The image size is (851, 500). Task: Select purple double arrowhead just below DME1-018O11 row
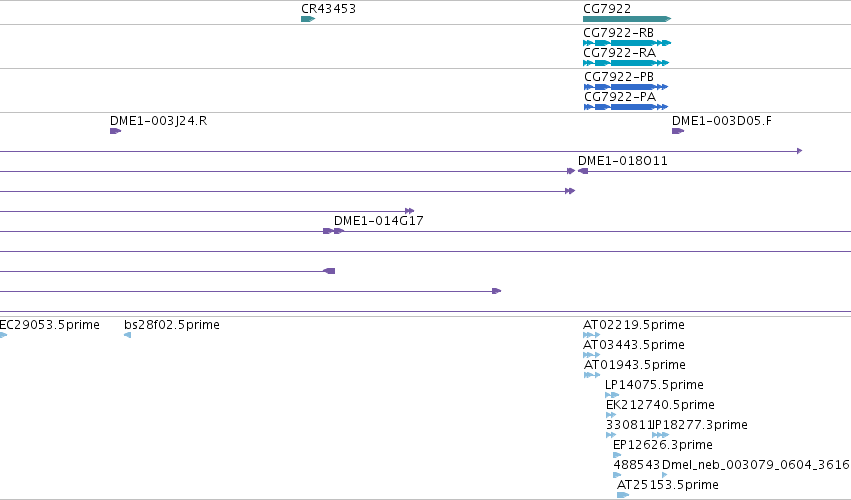(570, 191)
